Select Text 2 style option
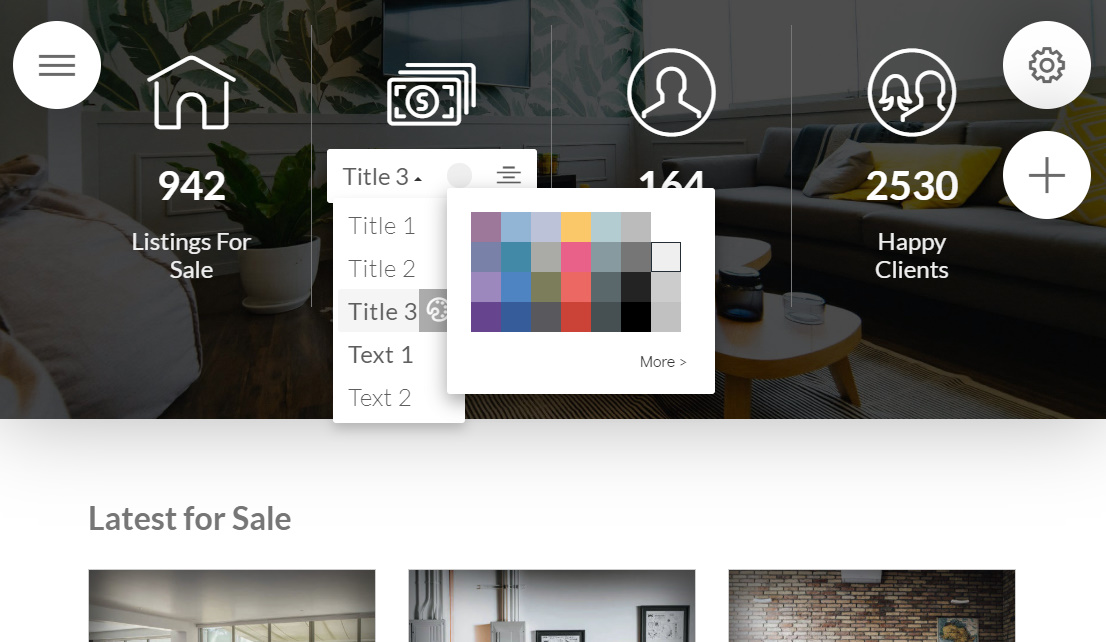Image resolution: width=1106 pixels, height=642 pixels. click(x=379, y=398)
